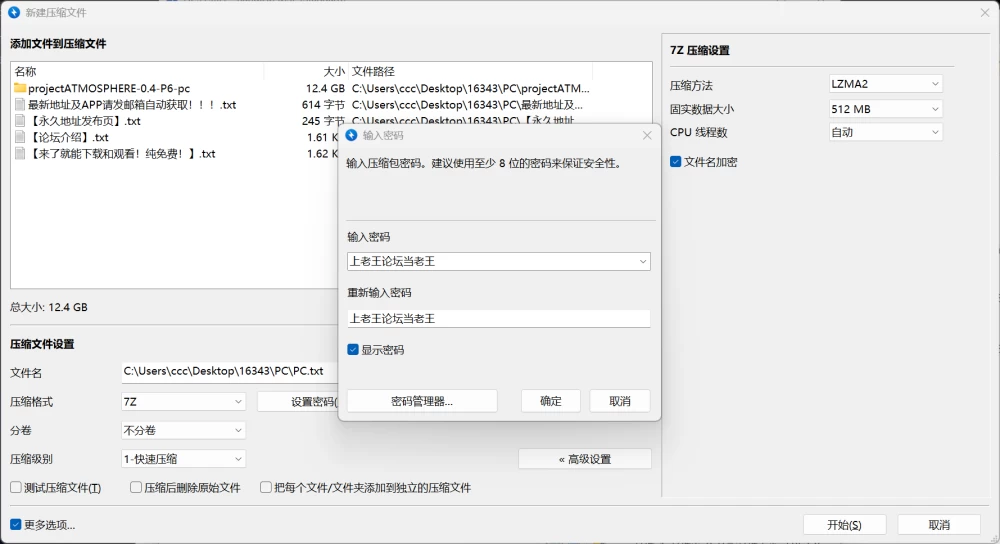Click file icon of 【永久地址发布页】.txt
The height and width of the screenshot is (544, 1000).
[20, 121]
